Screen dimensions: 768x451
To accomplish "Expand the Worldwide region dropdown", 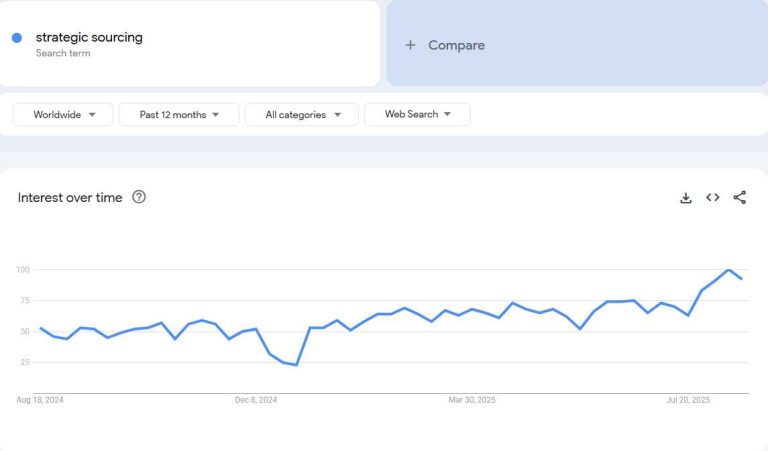I will [x=65, y=115].
